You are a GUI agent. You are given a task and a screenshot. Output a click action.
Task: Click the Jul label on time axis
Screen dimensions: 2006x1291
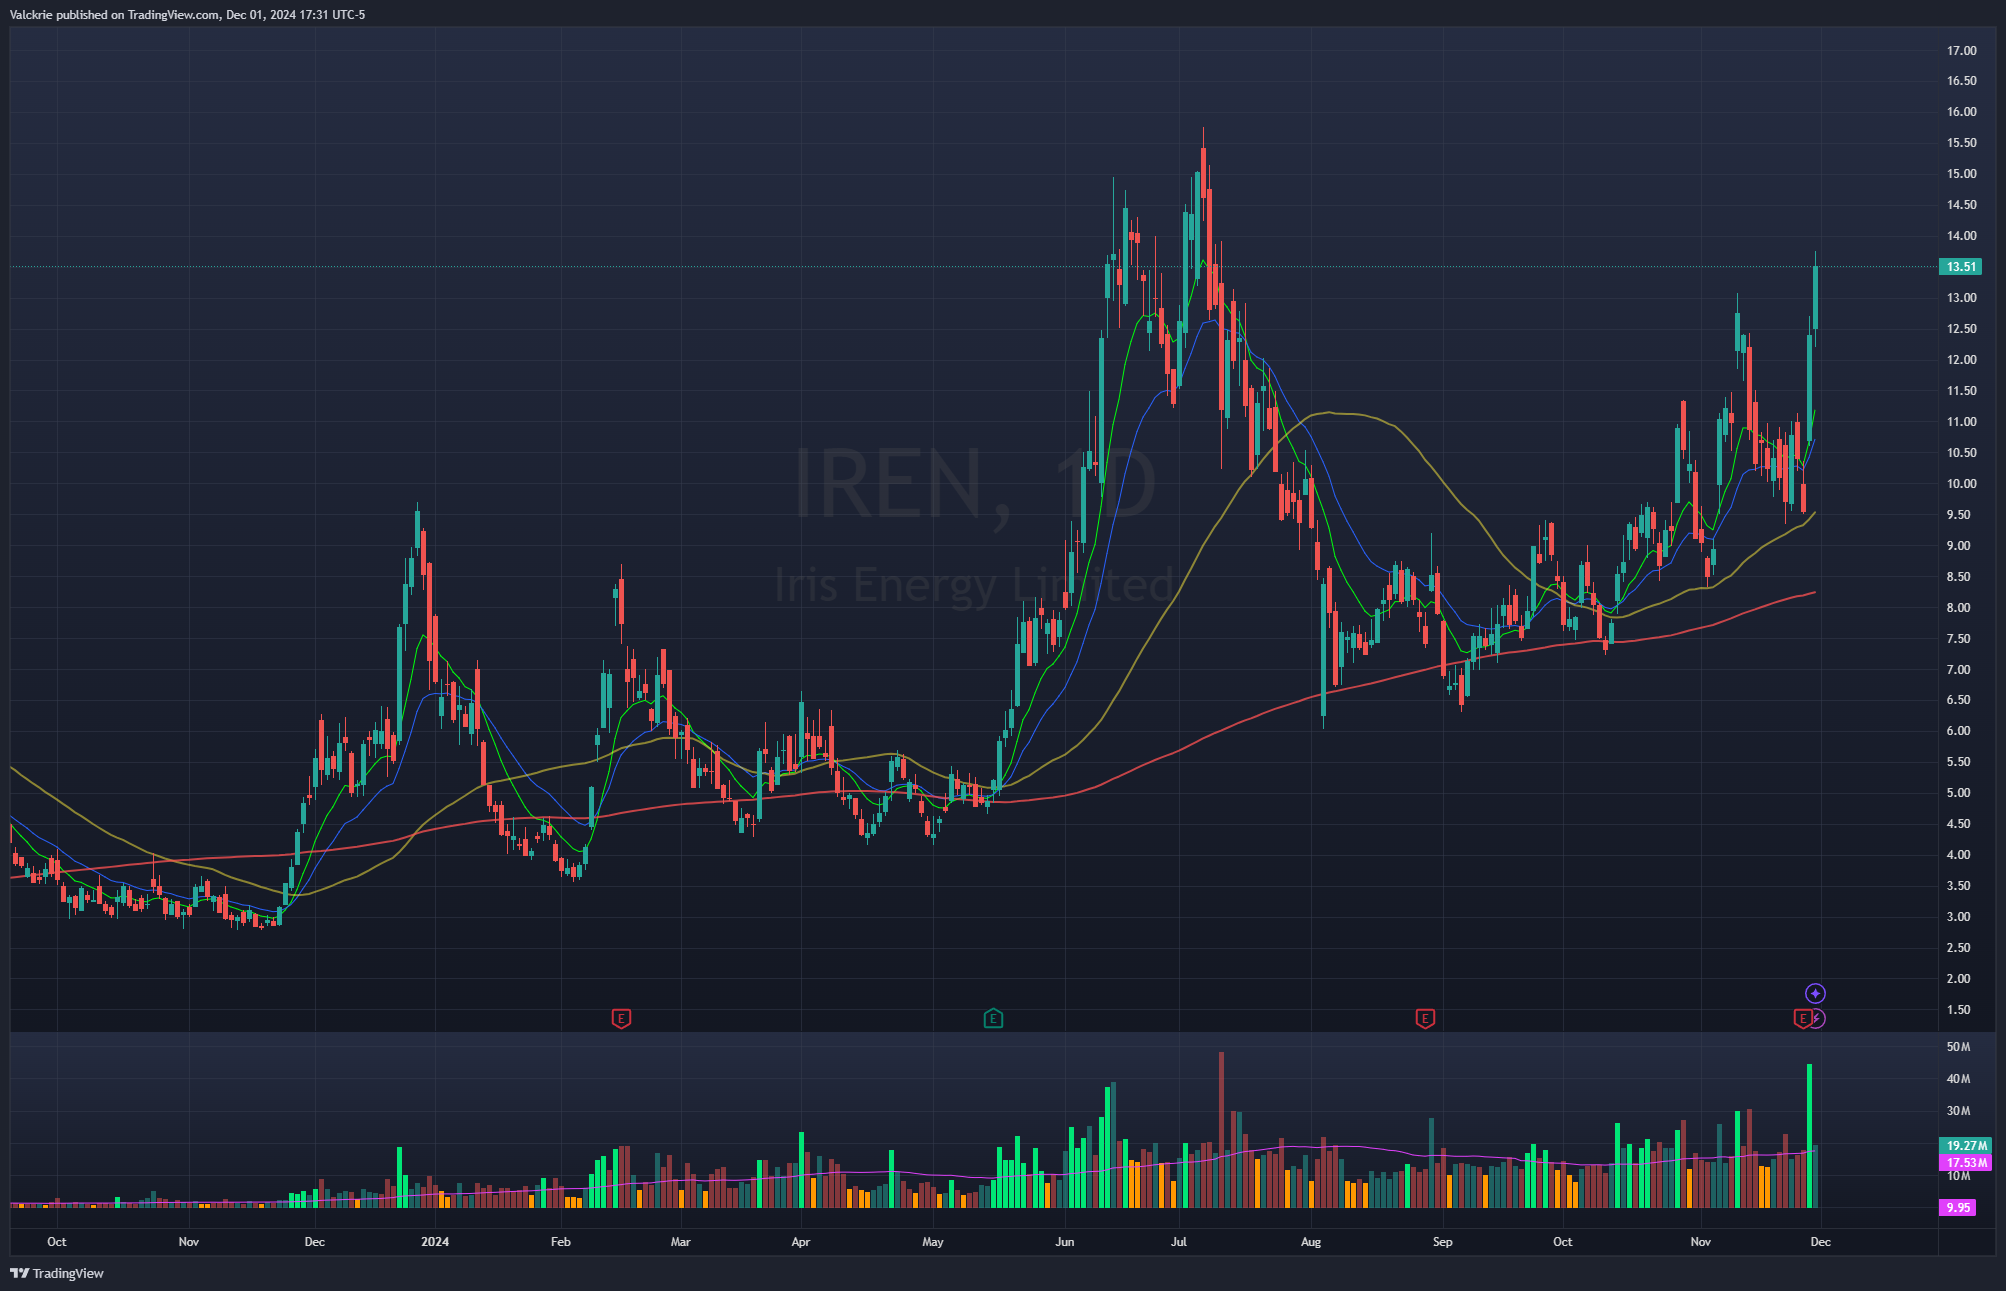[x=1179, y=1242]
